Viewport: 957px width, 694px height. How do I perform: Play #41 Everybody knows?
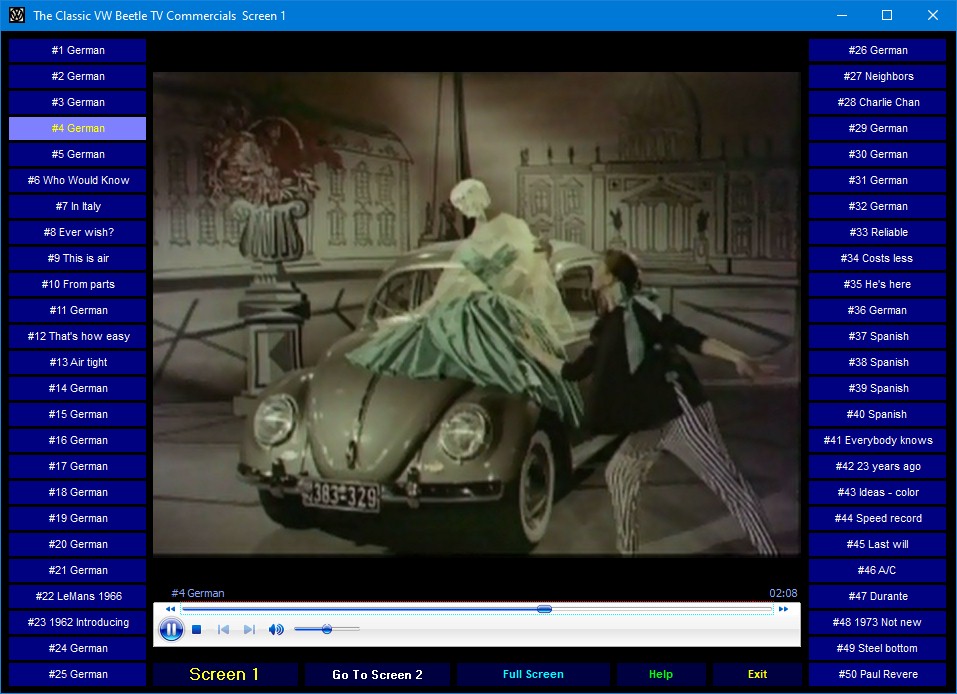pos(877,440)
